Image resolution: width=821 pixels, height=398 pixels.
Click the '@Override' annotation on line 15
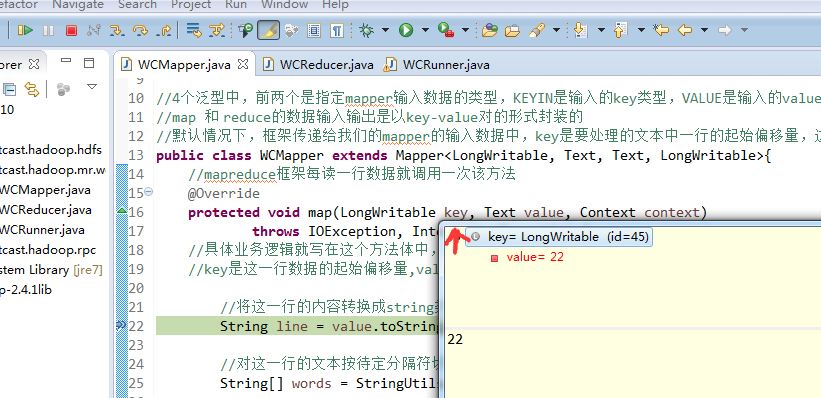(224, 193)
